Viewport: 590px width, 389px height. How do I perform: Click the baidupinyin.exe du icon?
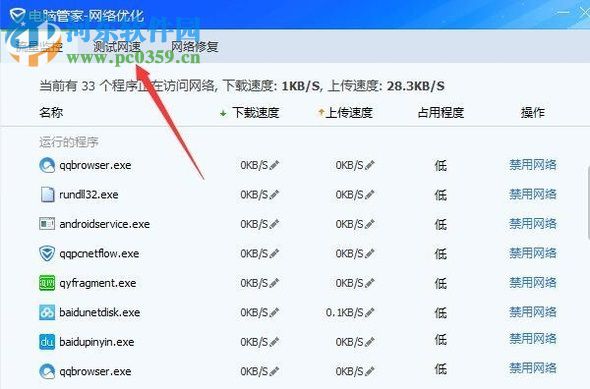click(47, 342)
